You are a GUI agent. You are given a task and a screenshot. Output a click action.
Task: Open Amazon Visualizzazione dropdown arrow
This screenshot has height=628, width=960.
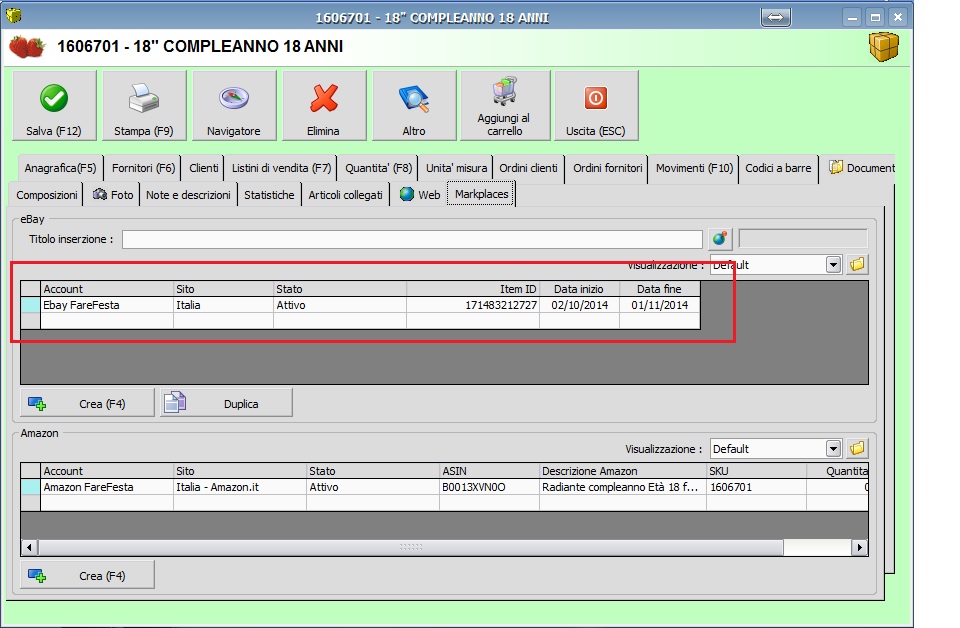(833, 449)
